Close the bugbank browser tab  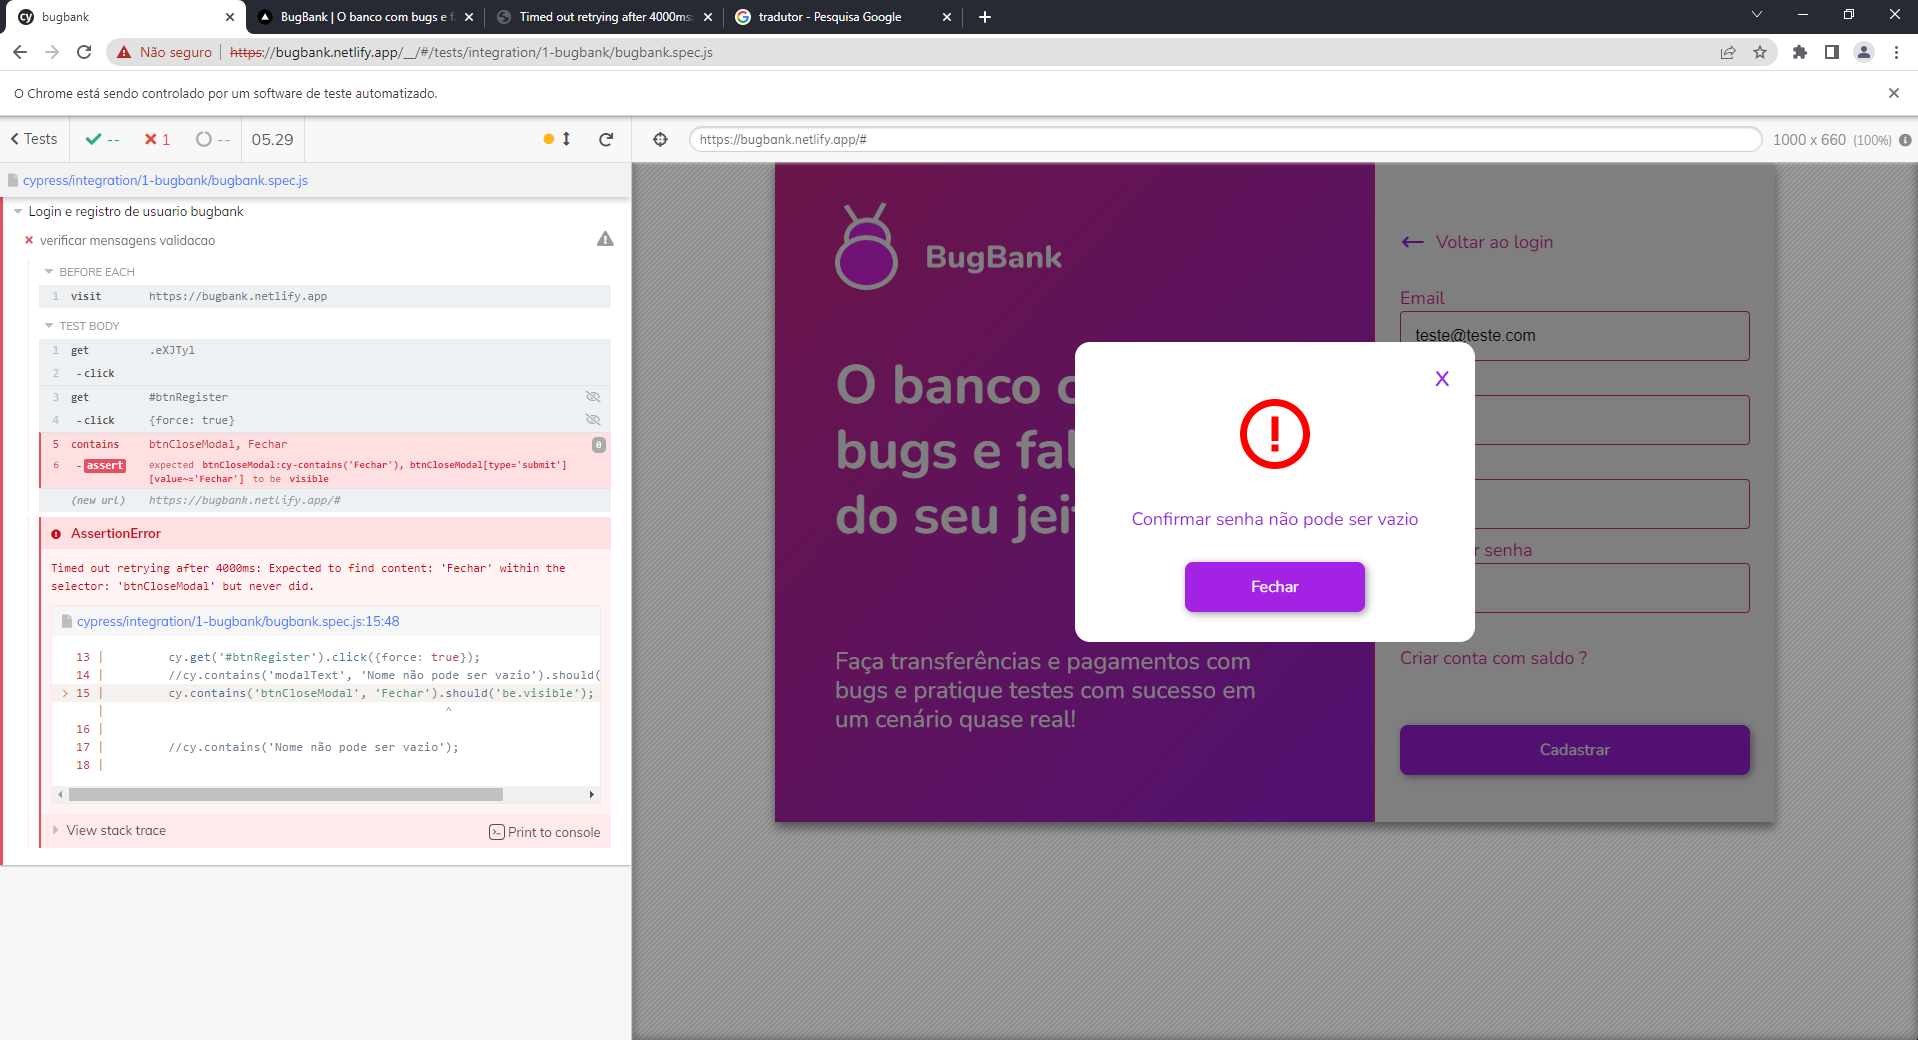[230, 17]
